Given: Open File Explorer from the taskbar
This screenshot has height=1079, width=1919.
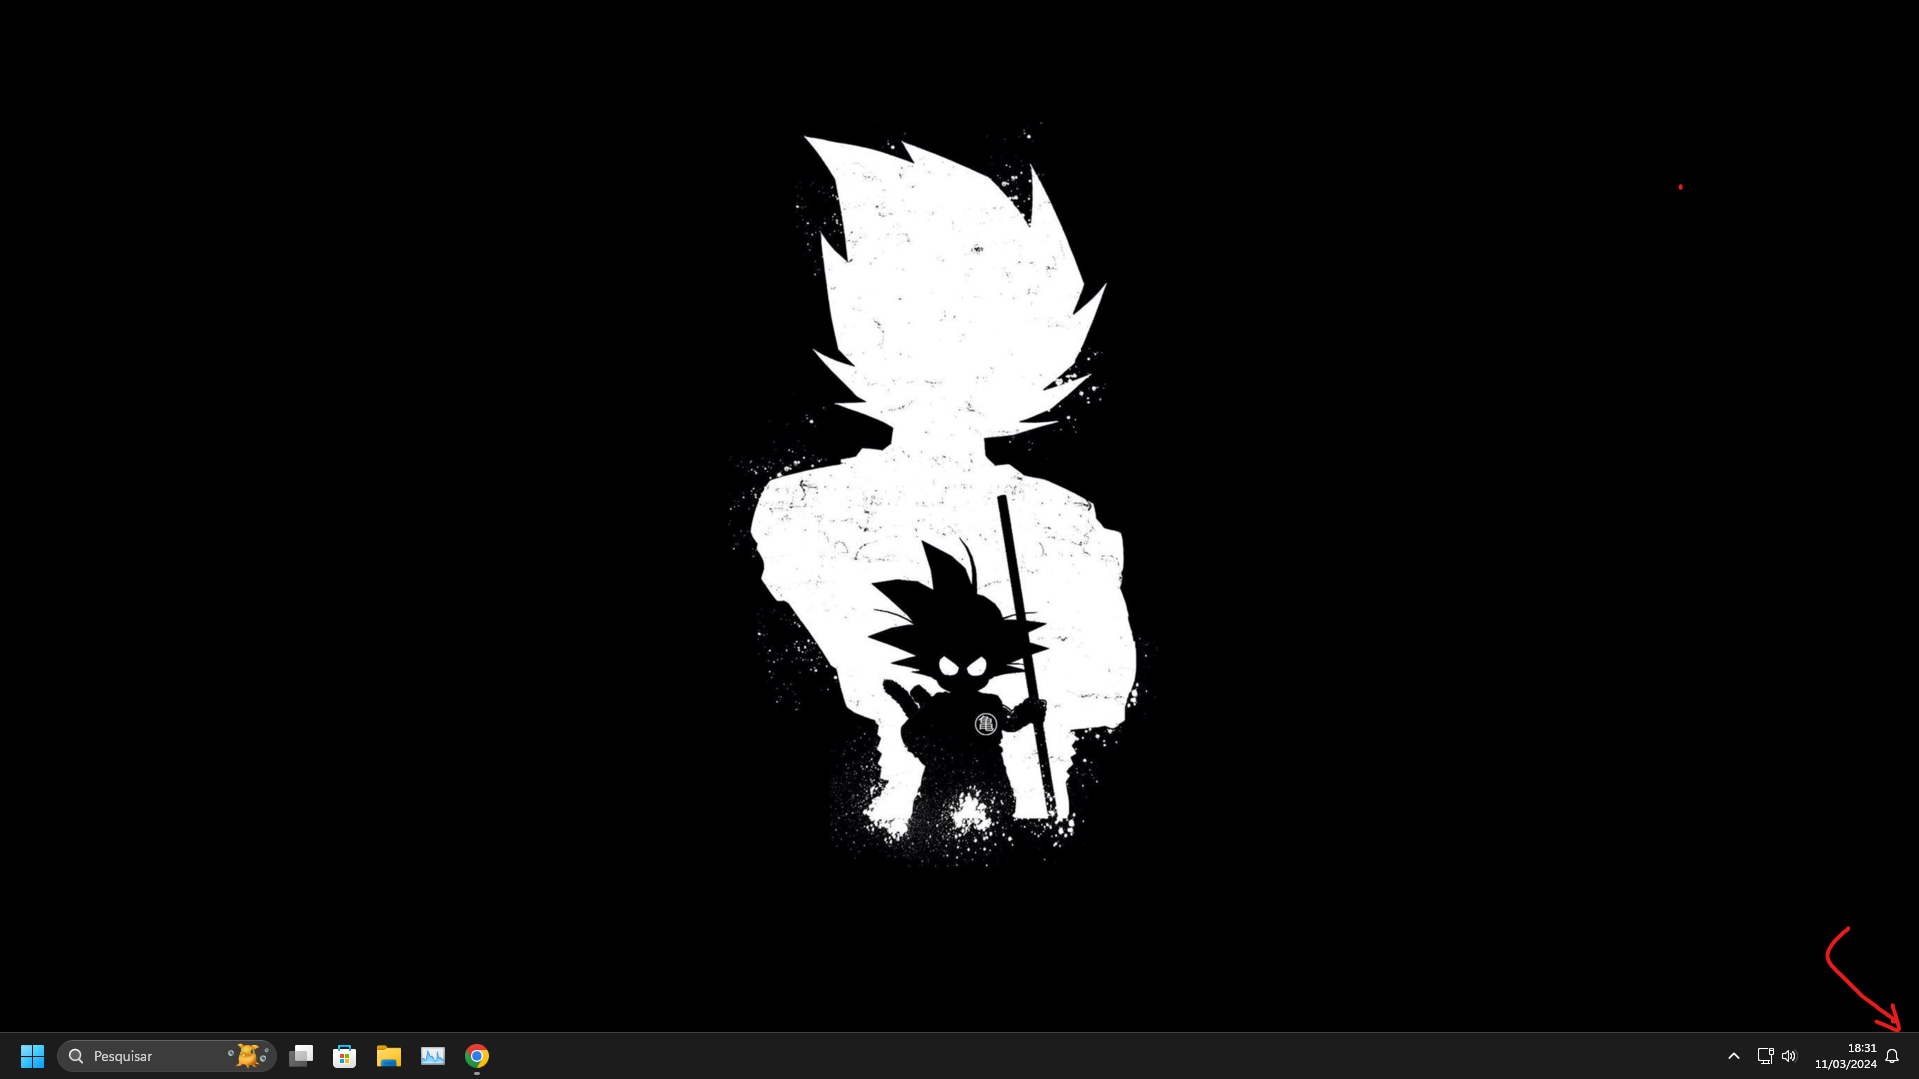Looking at the screenshot, I should [389, 1056].
